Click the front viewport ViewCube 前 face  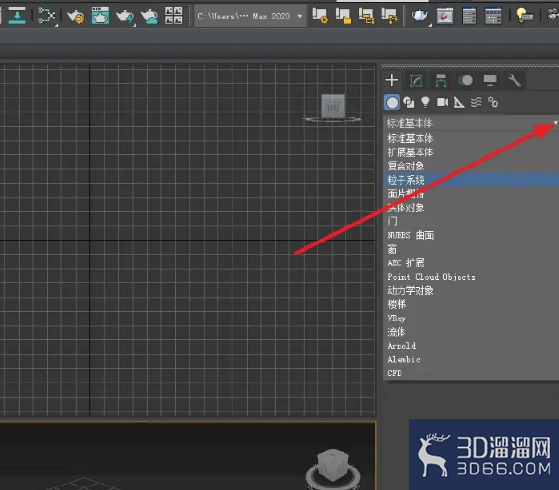tap(333, 106)
